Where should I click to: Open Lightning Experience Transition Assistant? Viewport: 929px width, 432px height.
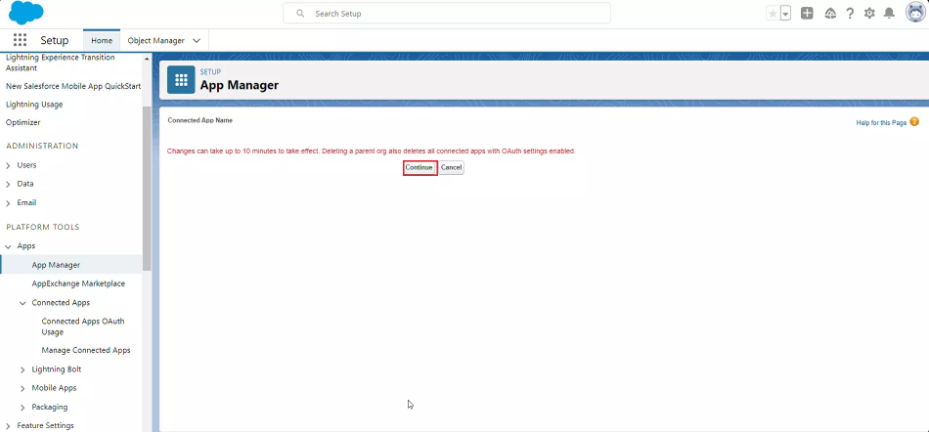(x=60, y=63)
